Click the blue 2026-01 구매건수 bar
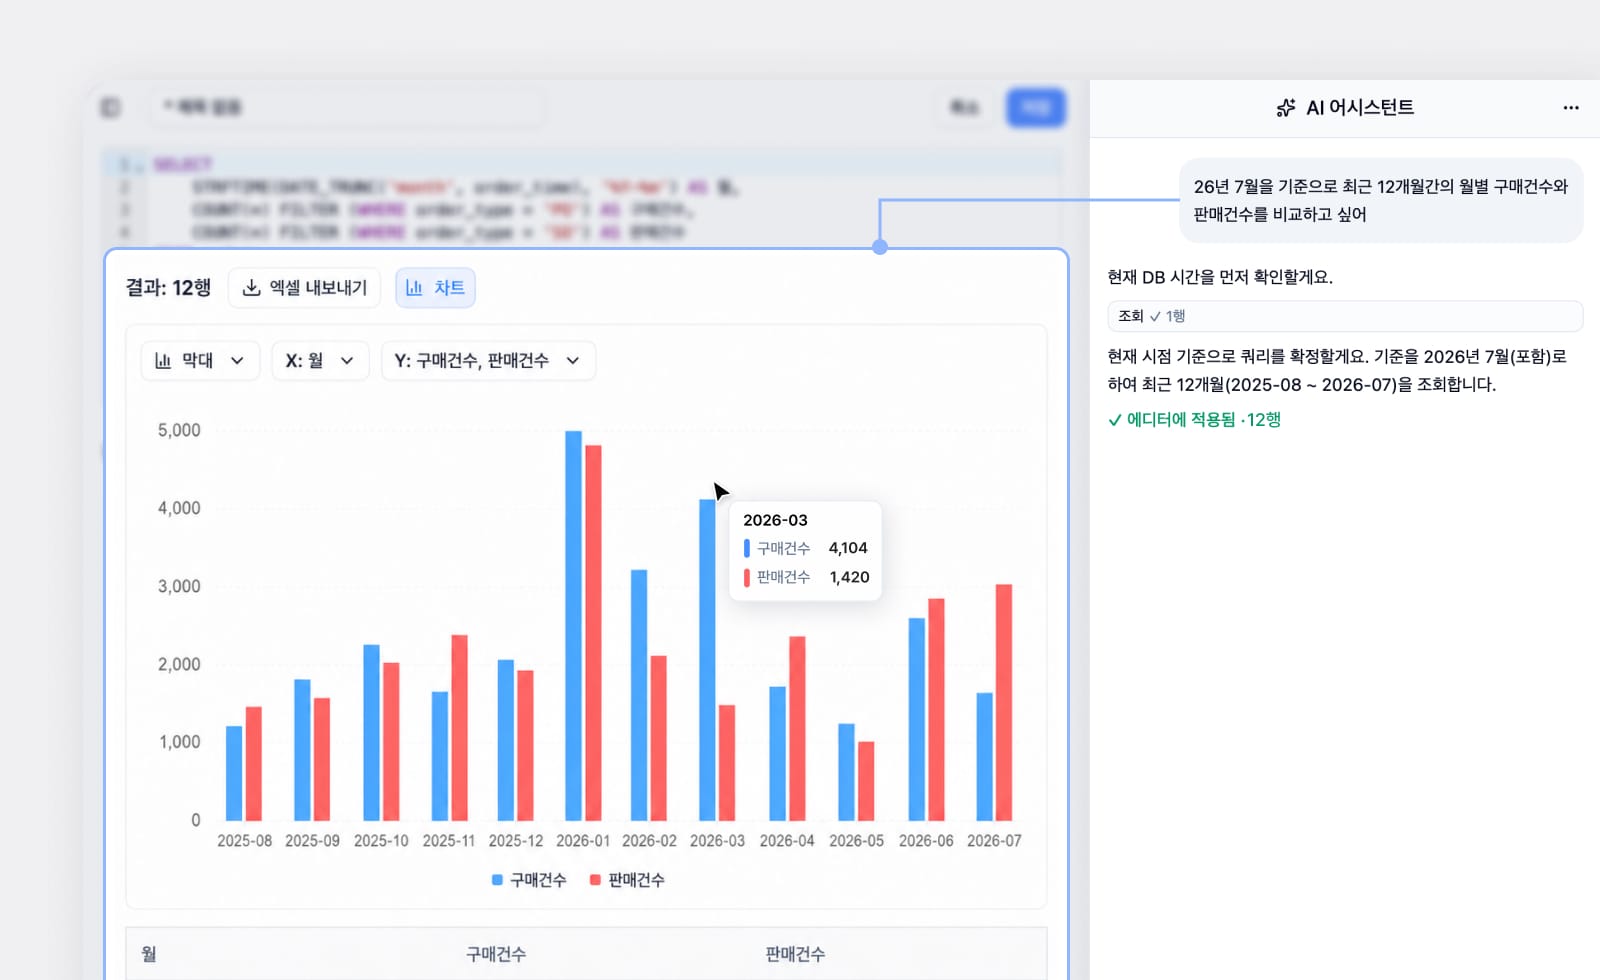 573,626
